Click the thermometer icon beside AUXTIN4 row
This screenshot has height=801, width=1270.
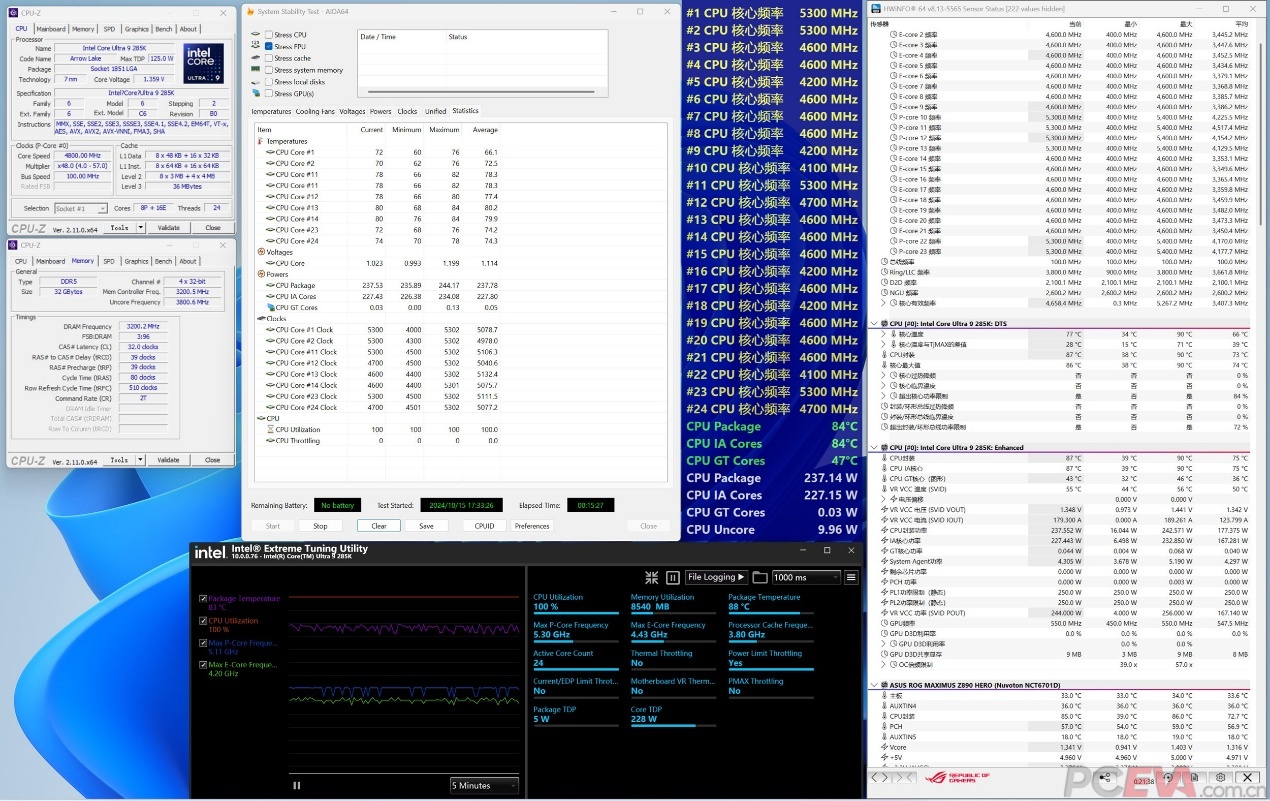click(884, 706)
